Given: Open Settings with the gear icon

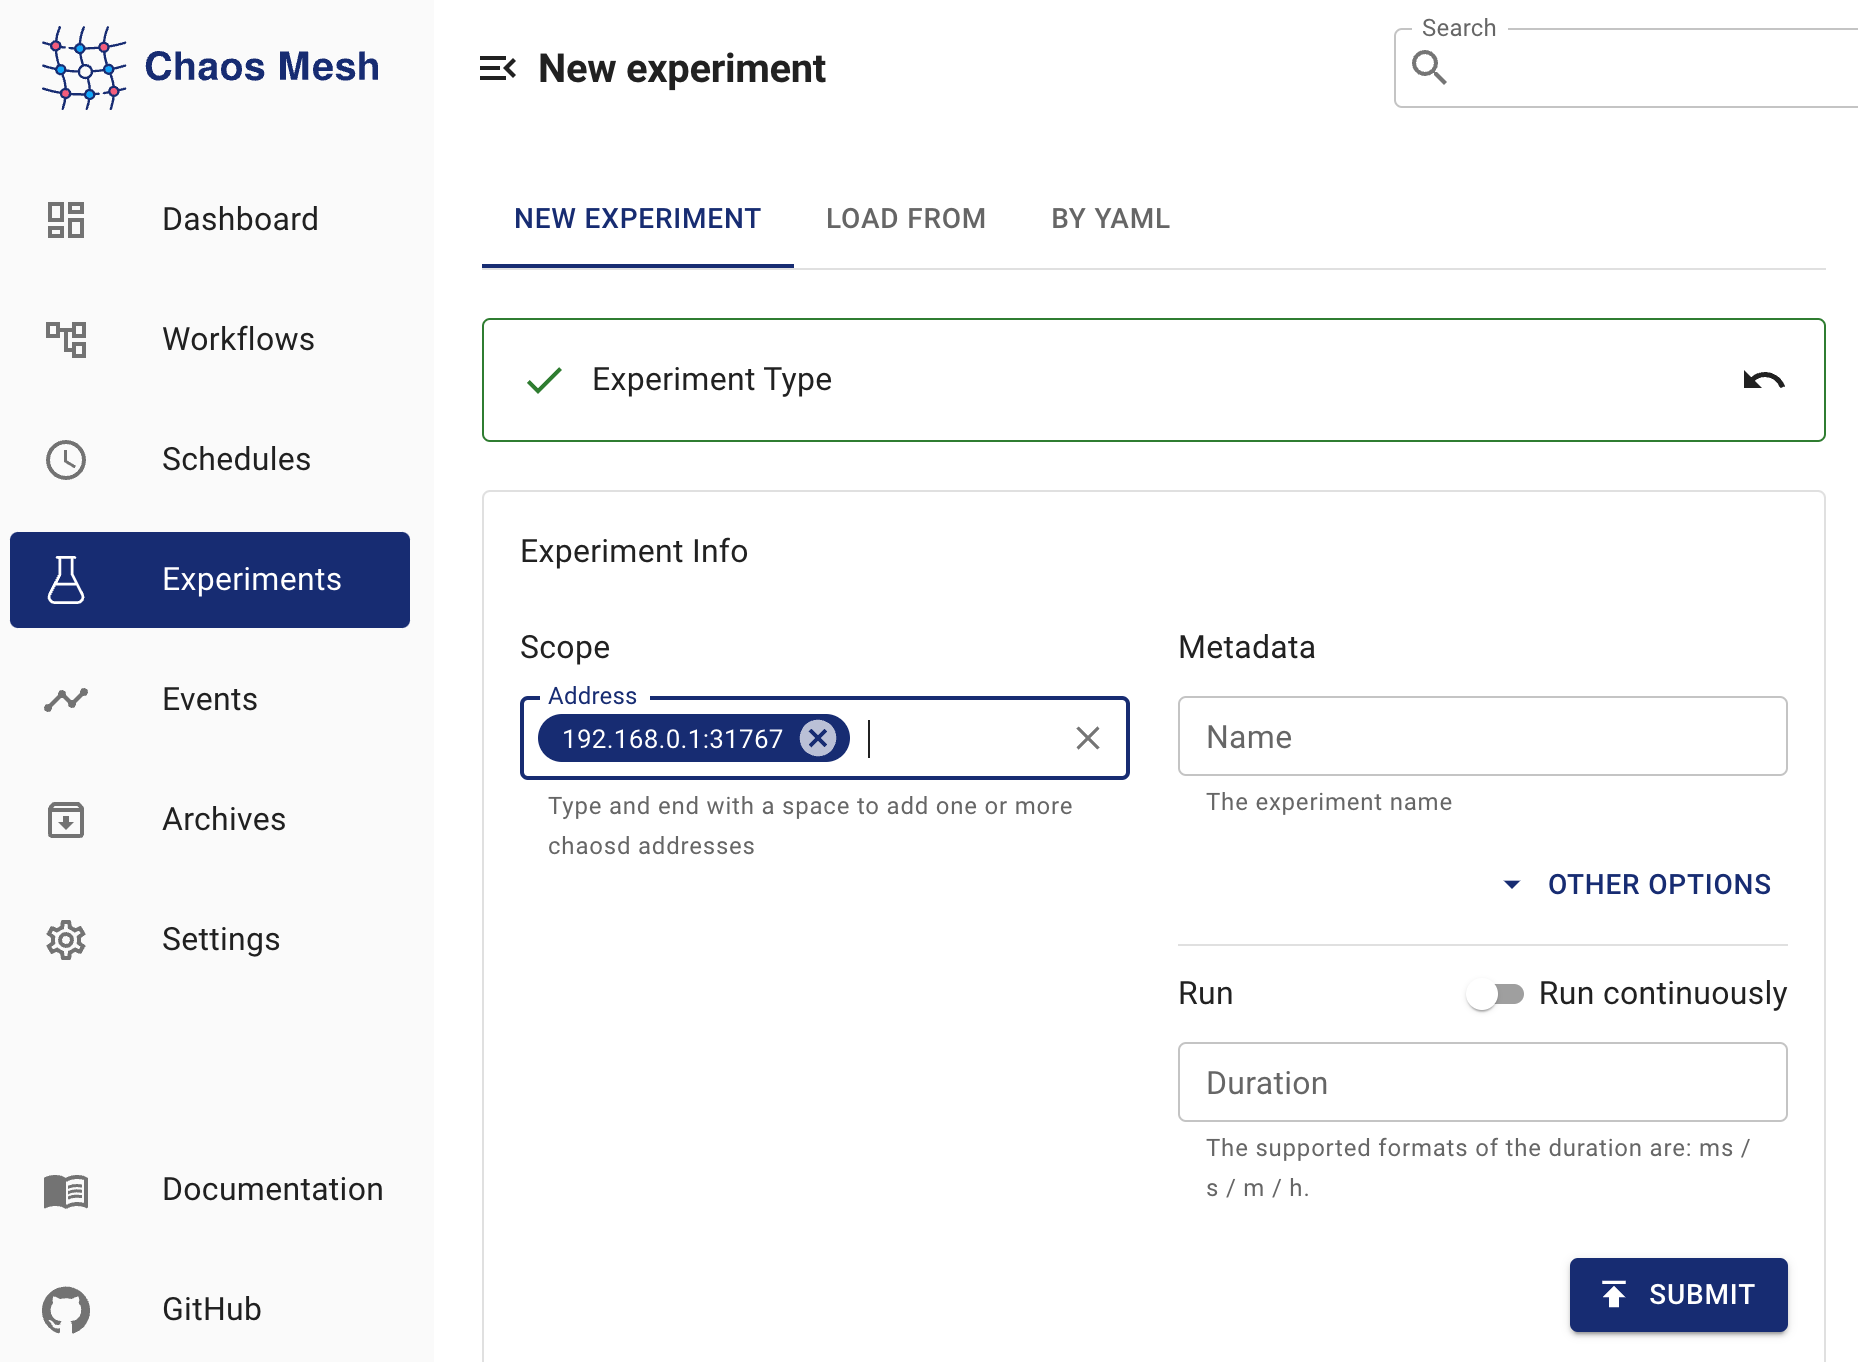Looking at the screenshot, I should [66, 940].
